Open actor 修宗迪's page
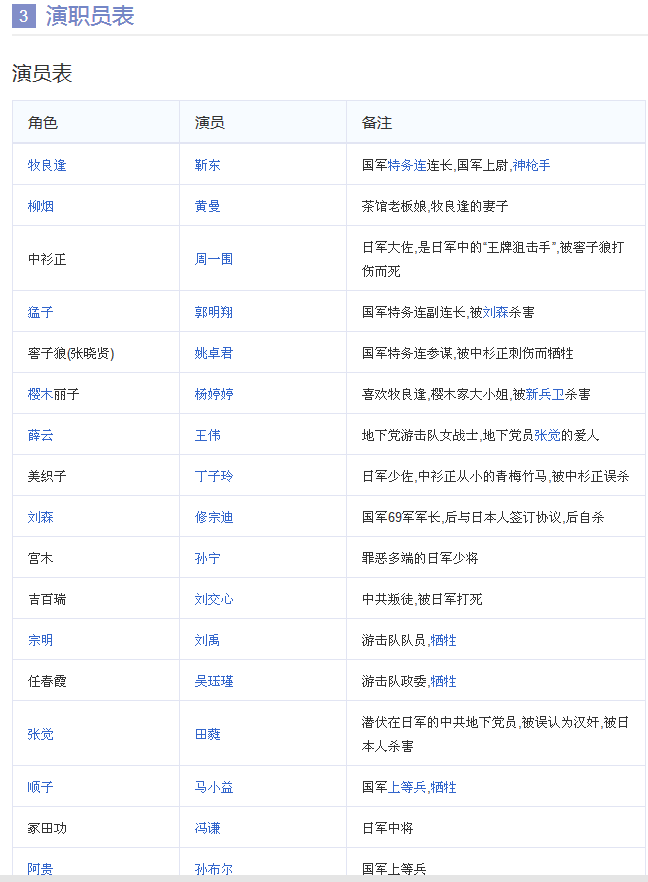 point(214,517)
